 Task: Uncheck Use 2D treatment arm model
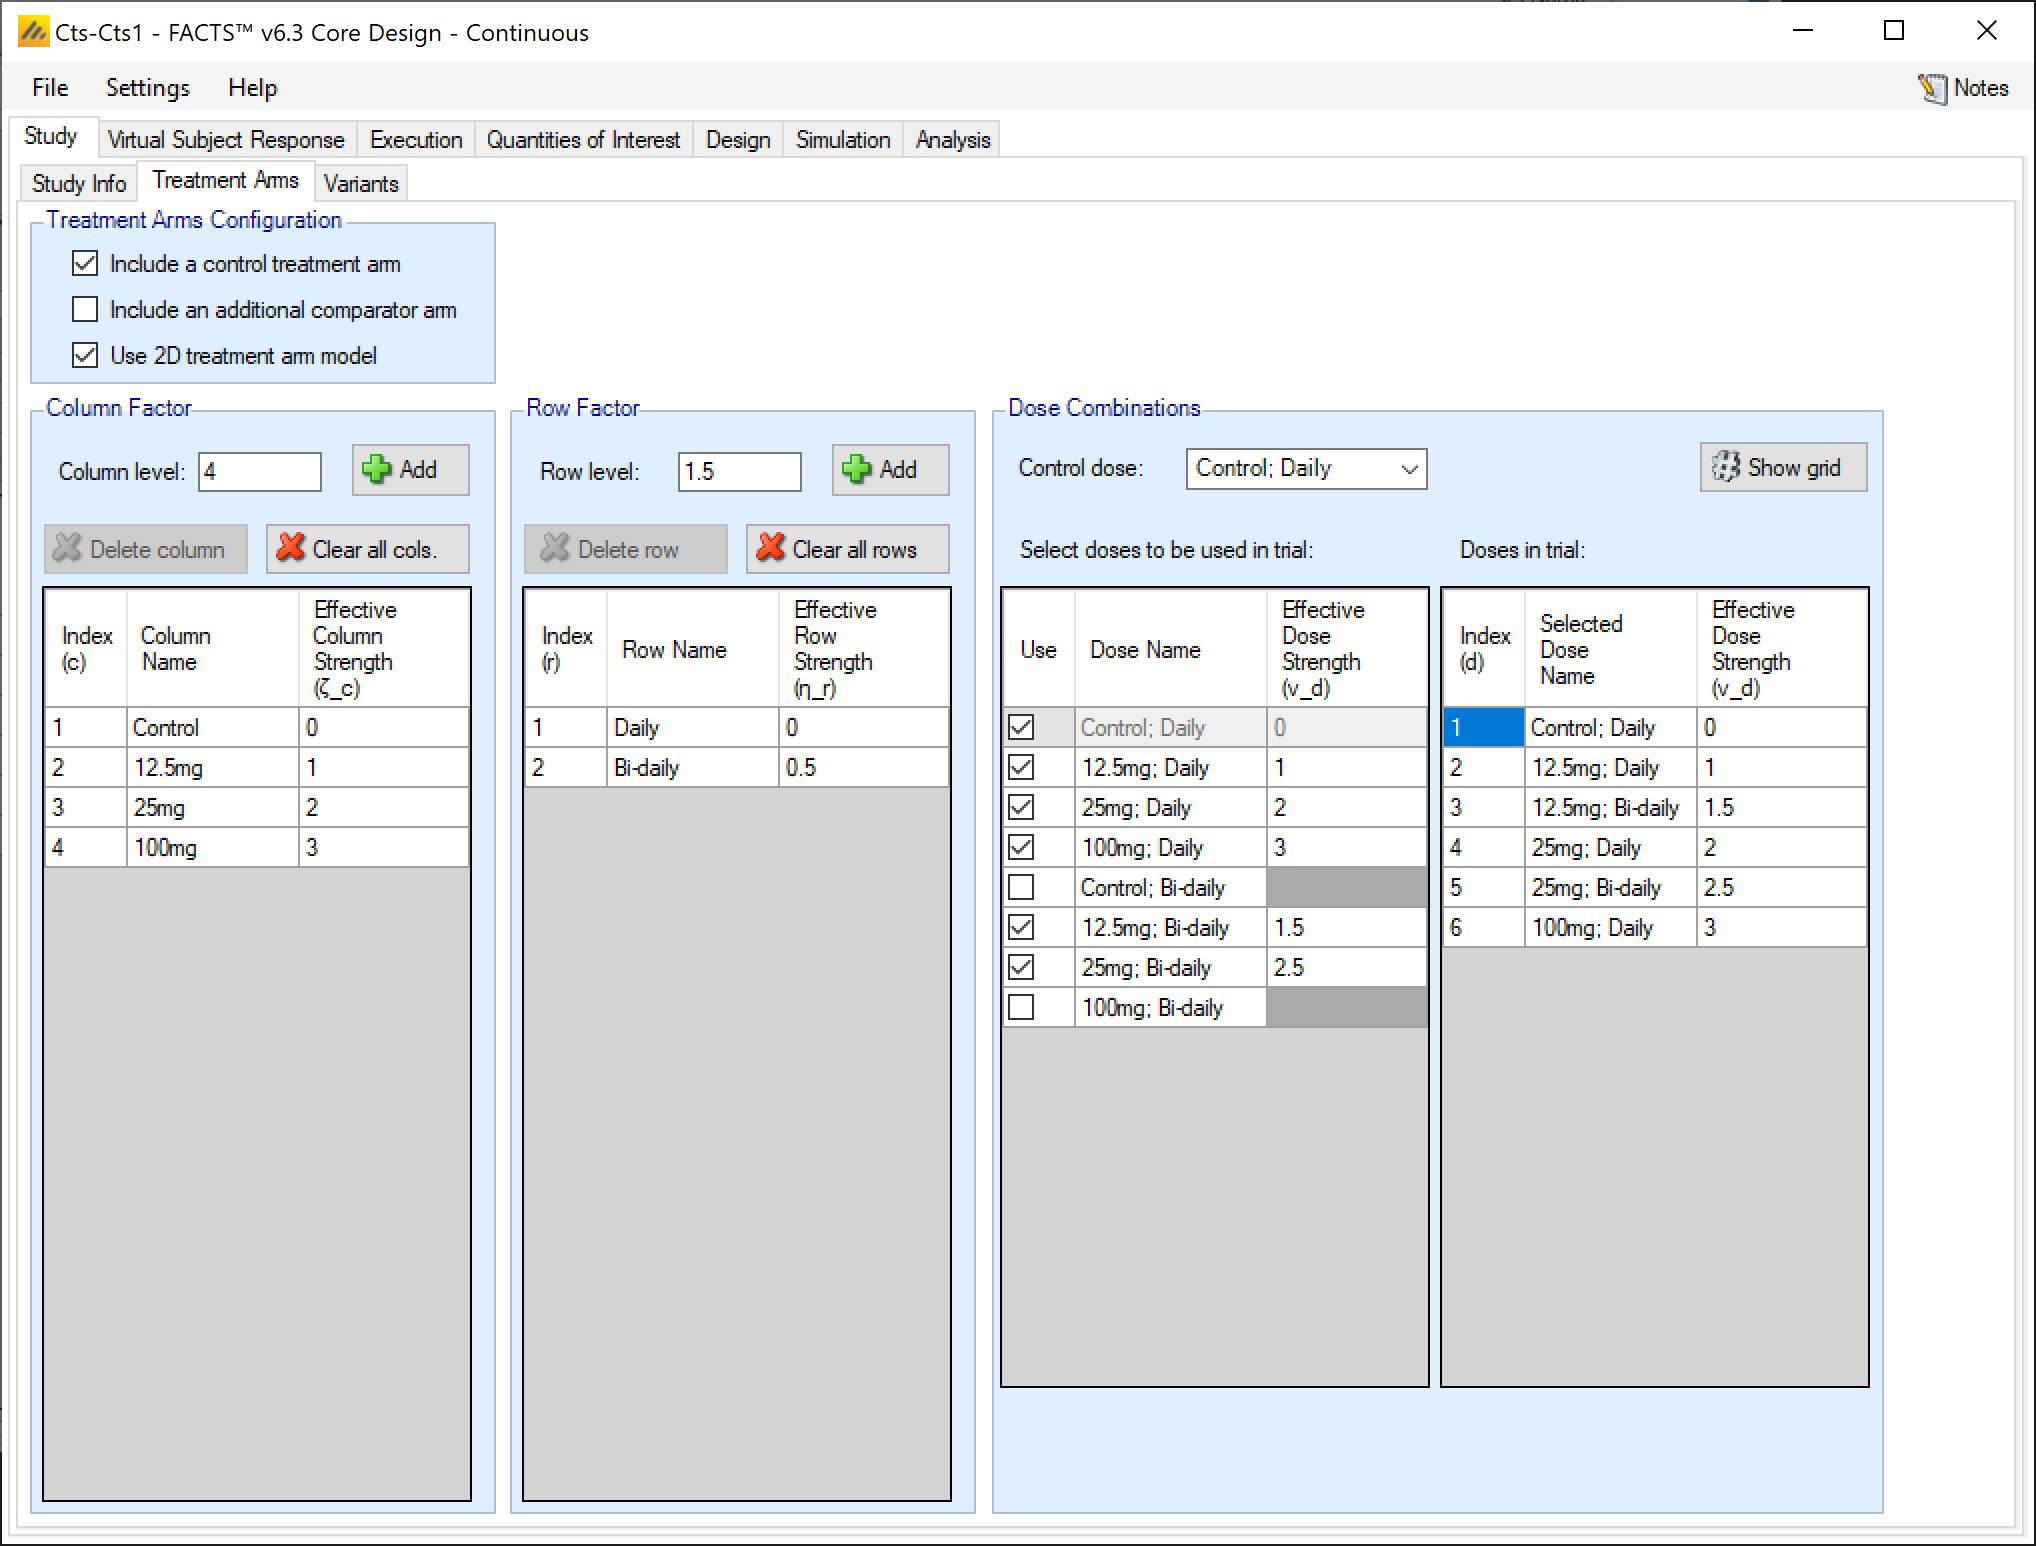click(x=85, y=356)
